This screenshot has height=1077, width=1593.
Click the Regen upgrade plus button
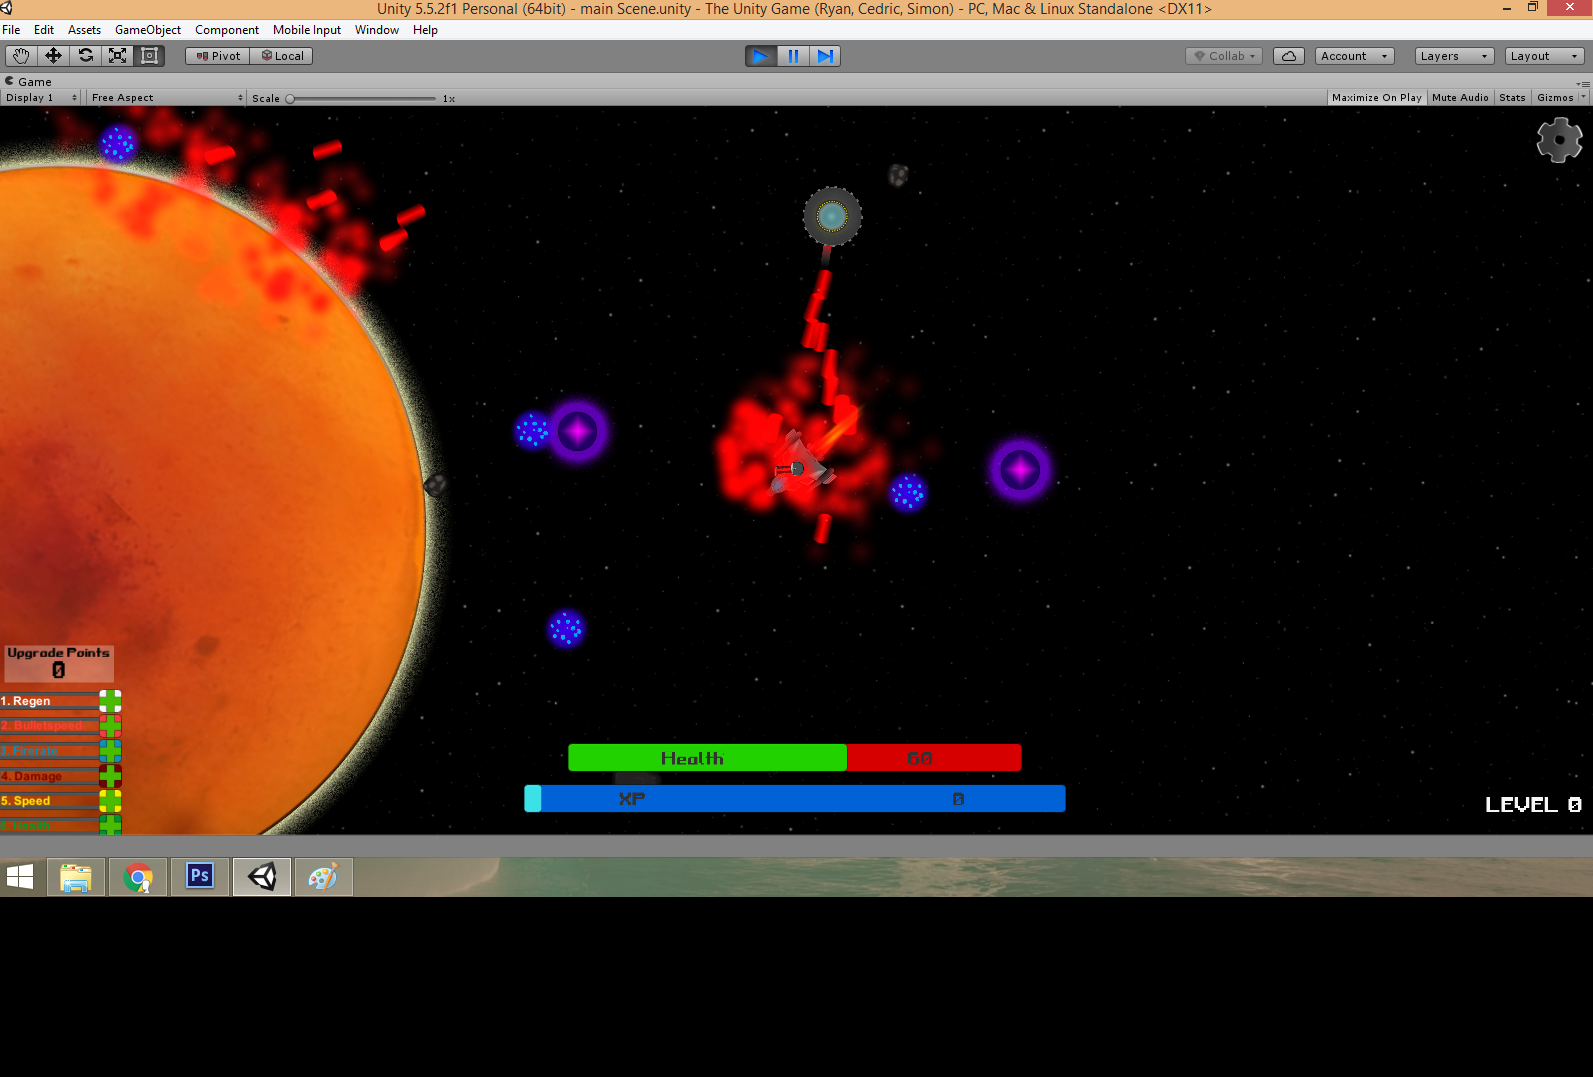110,701
